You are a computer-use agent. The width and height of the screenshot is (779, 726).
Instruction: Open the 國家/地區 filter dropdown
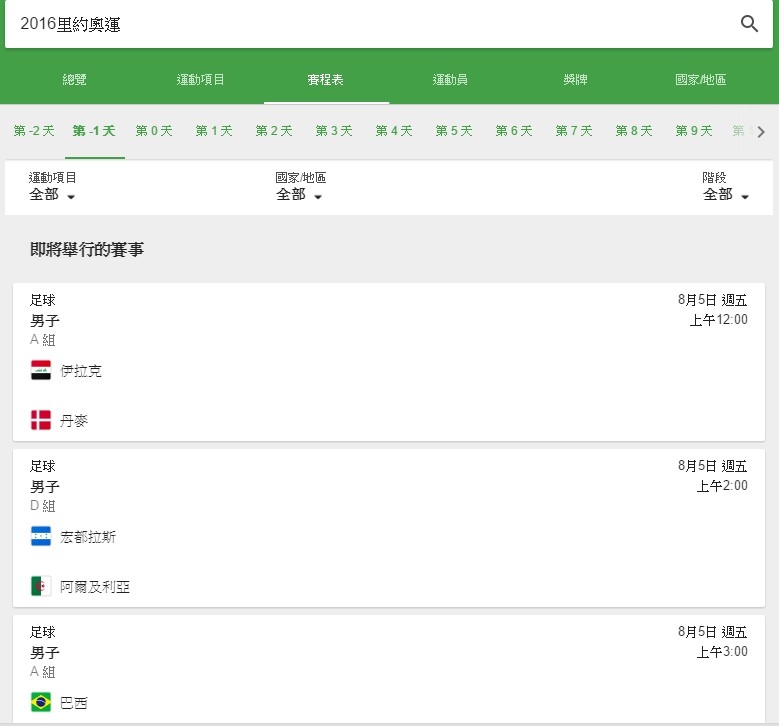click(x=299, y=195)
